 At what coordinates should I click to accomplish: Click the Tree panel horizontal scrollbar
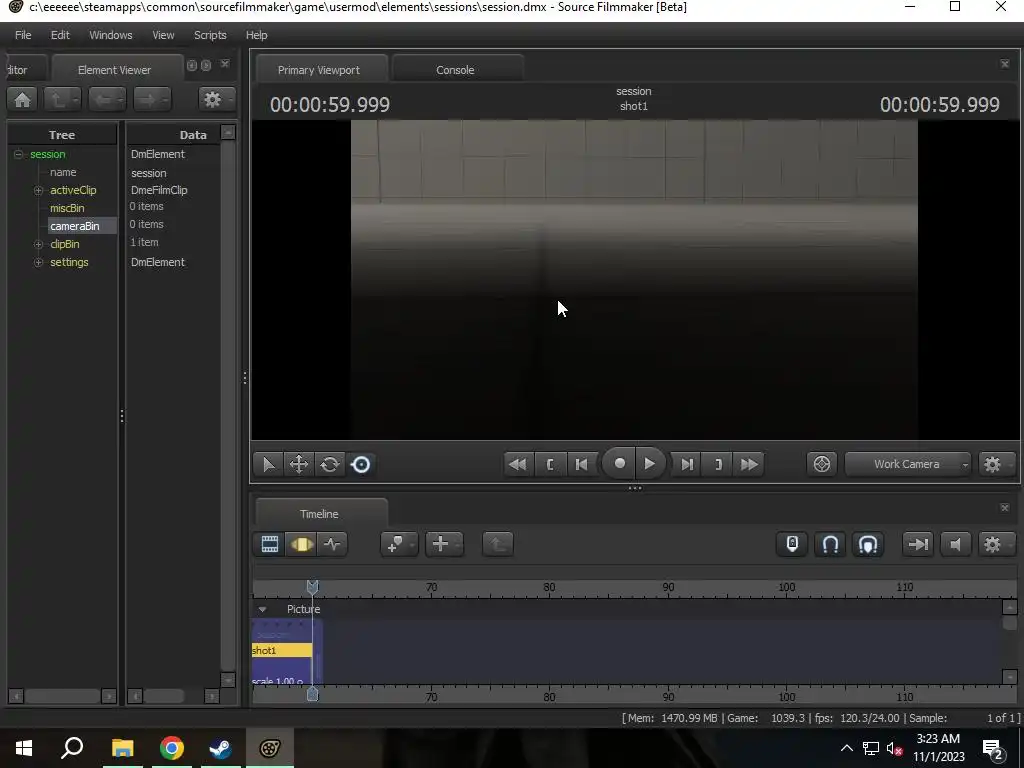tap(63, 696)
